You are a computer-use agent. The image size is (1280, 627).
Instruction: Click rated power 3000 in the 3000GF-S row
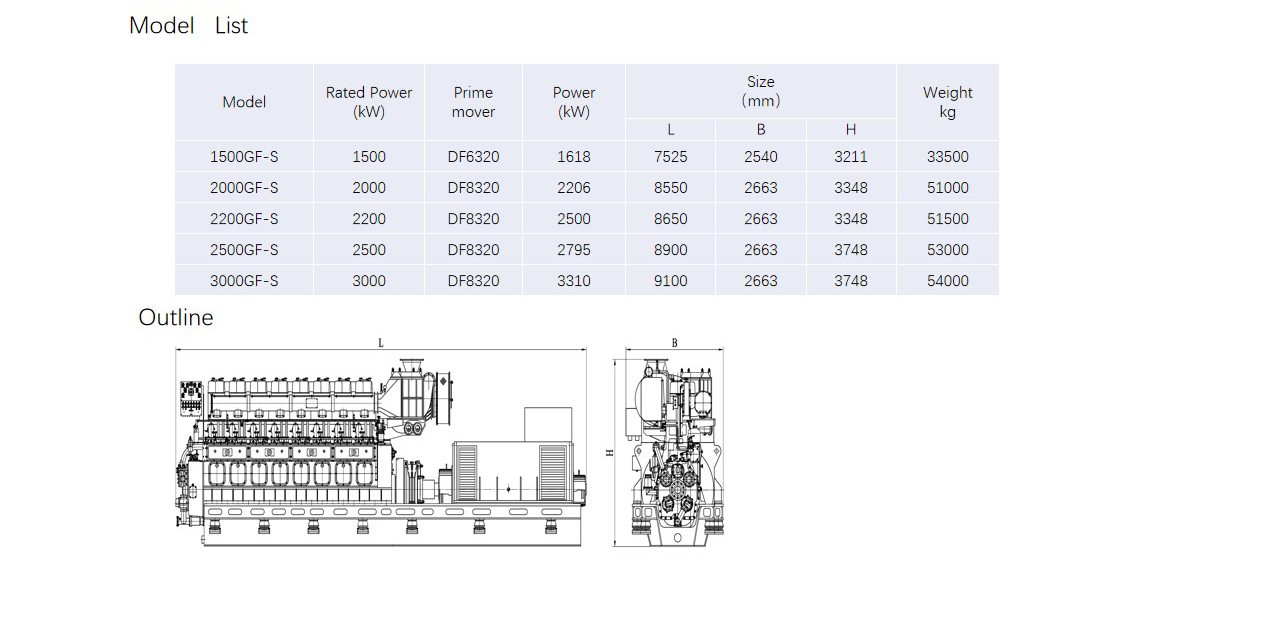coord(369,280)
